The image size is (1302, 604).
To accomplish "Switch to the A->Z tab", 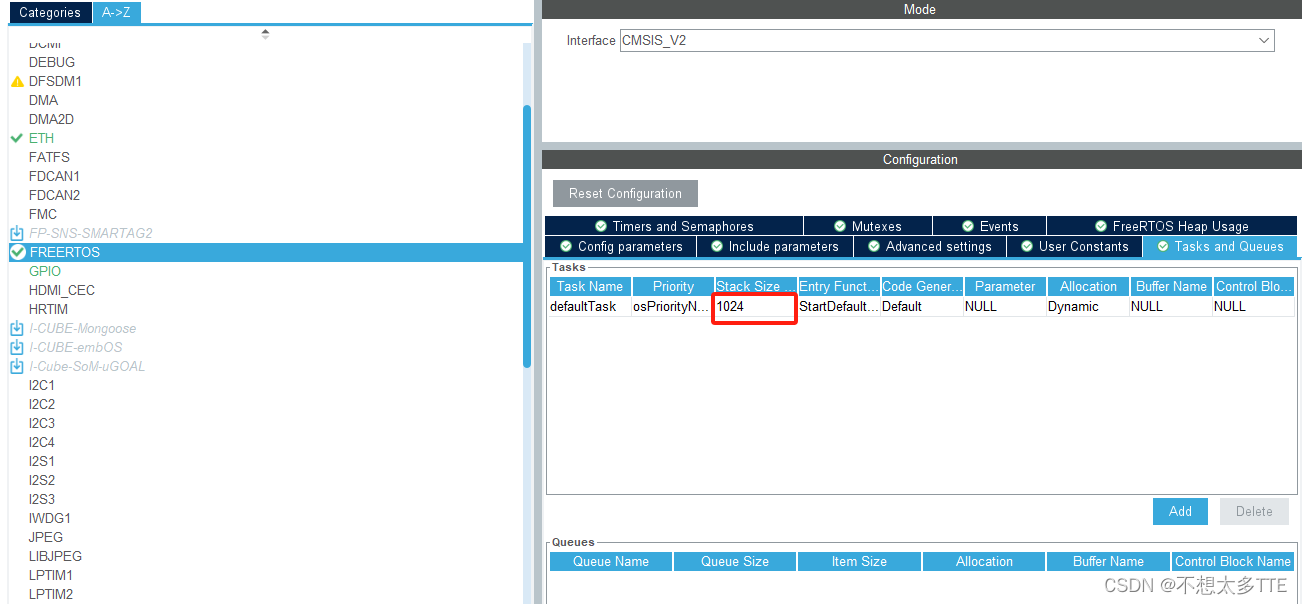I will click(118, 12).
